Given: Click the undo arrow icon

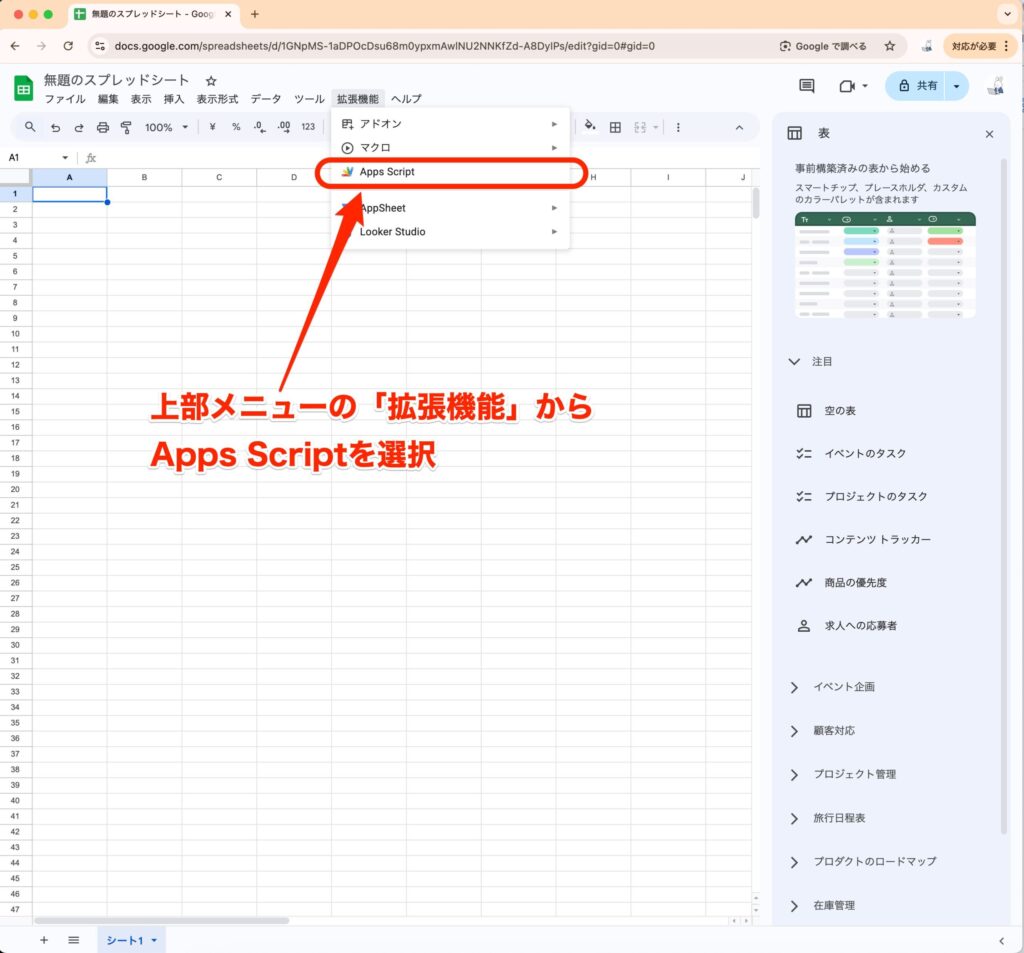Looking at the screenshot, I should 55,127.
